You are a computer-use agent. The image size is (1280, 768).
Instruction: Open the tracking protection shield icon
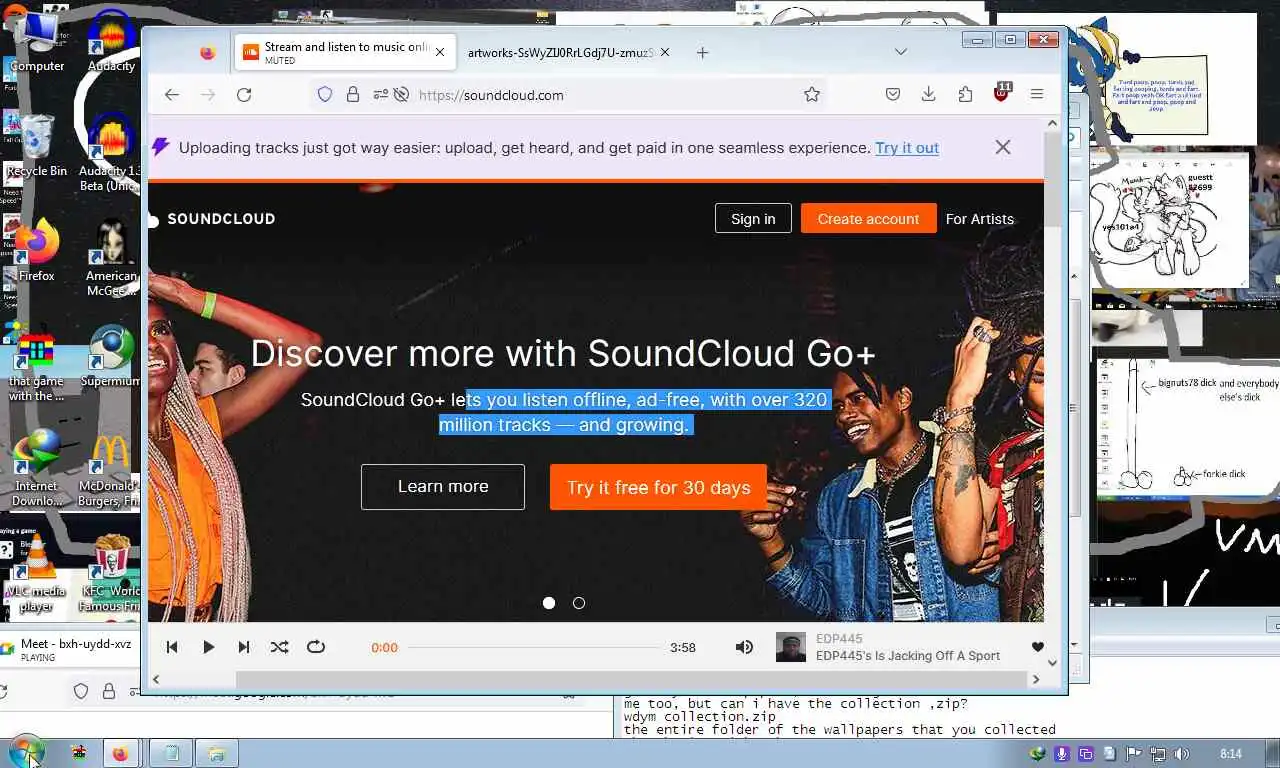(325, 95)
